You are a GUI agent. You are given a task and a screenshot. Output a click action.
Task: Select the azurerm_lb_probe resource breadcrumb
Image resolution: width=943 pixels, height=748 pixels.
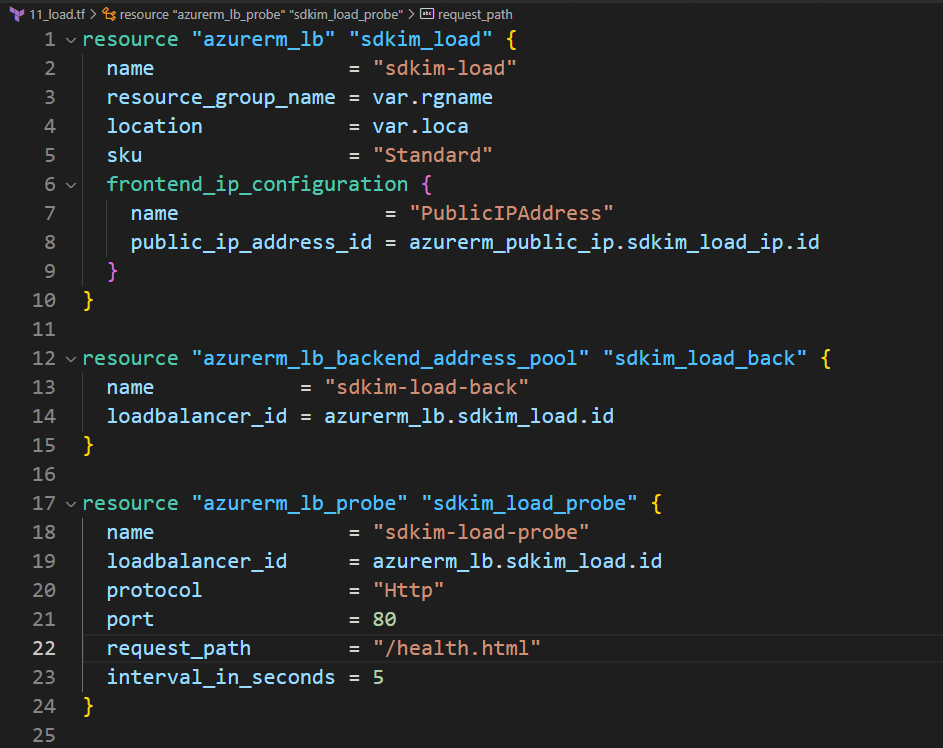coord(261,14)
